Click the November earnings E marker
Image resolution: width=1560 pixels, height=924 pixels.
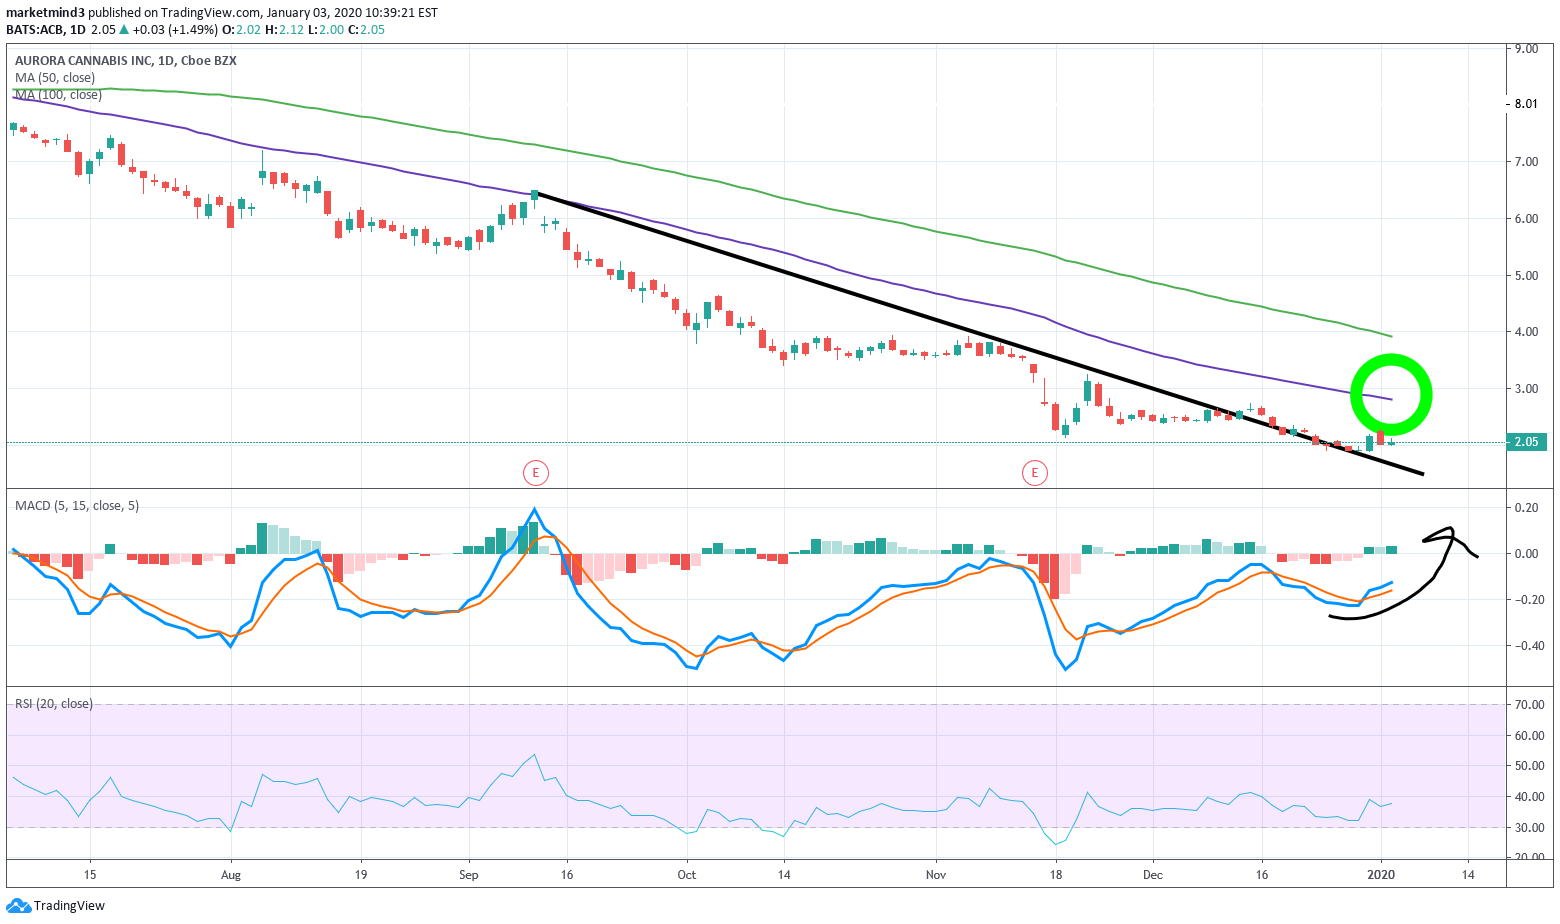[x=1034, y=472]
